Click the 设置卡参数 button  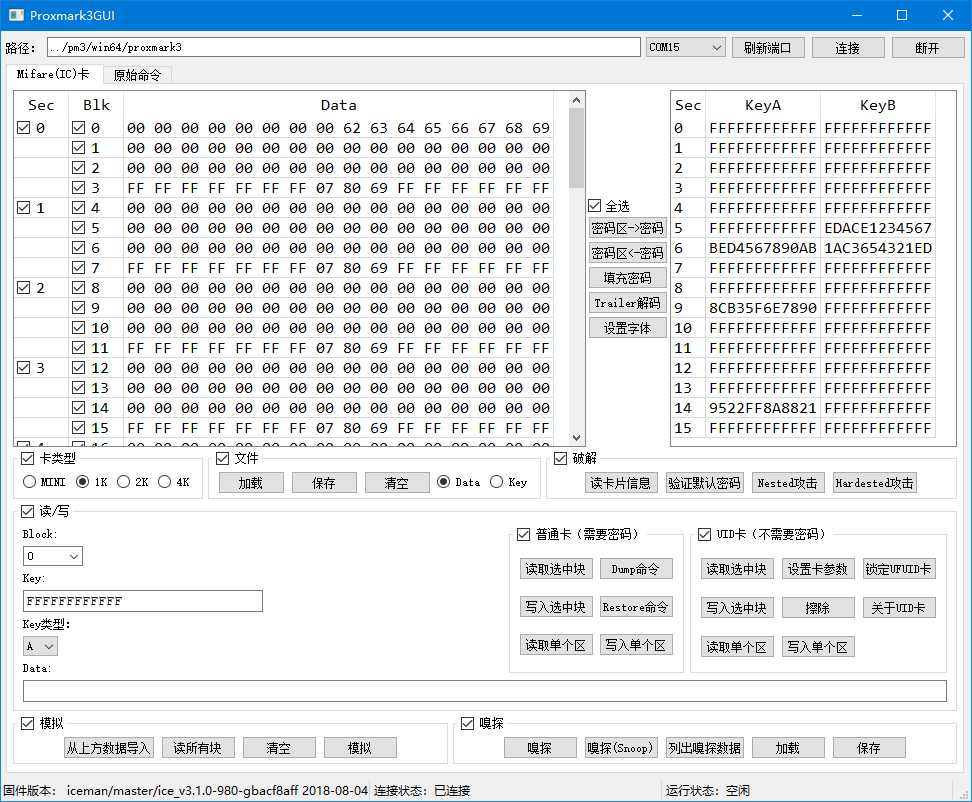point(818,569)
